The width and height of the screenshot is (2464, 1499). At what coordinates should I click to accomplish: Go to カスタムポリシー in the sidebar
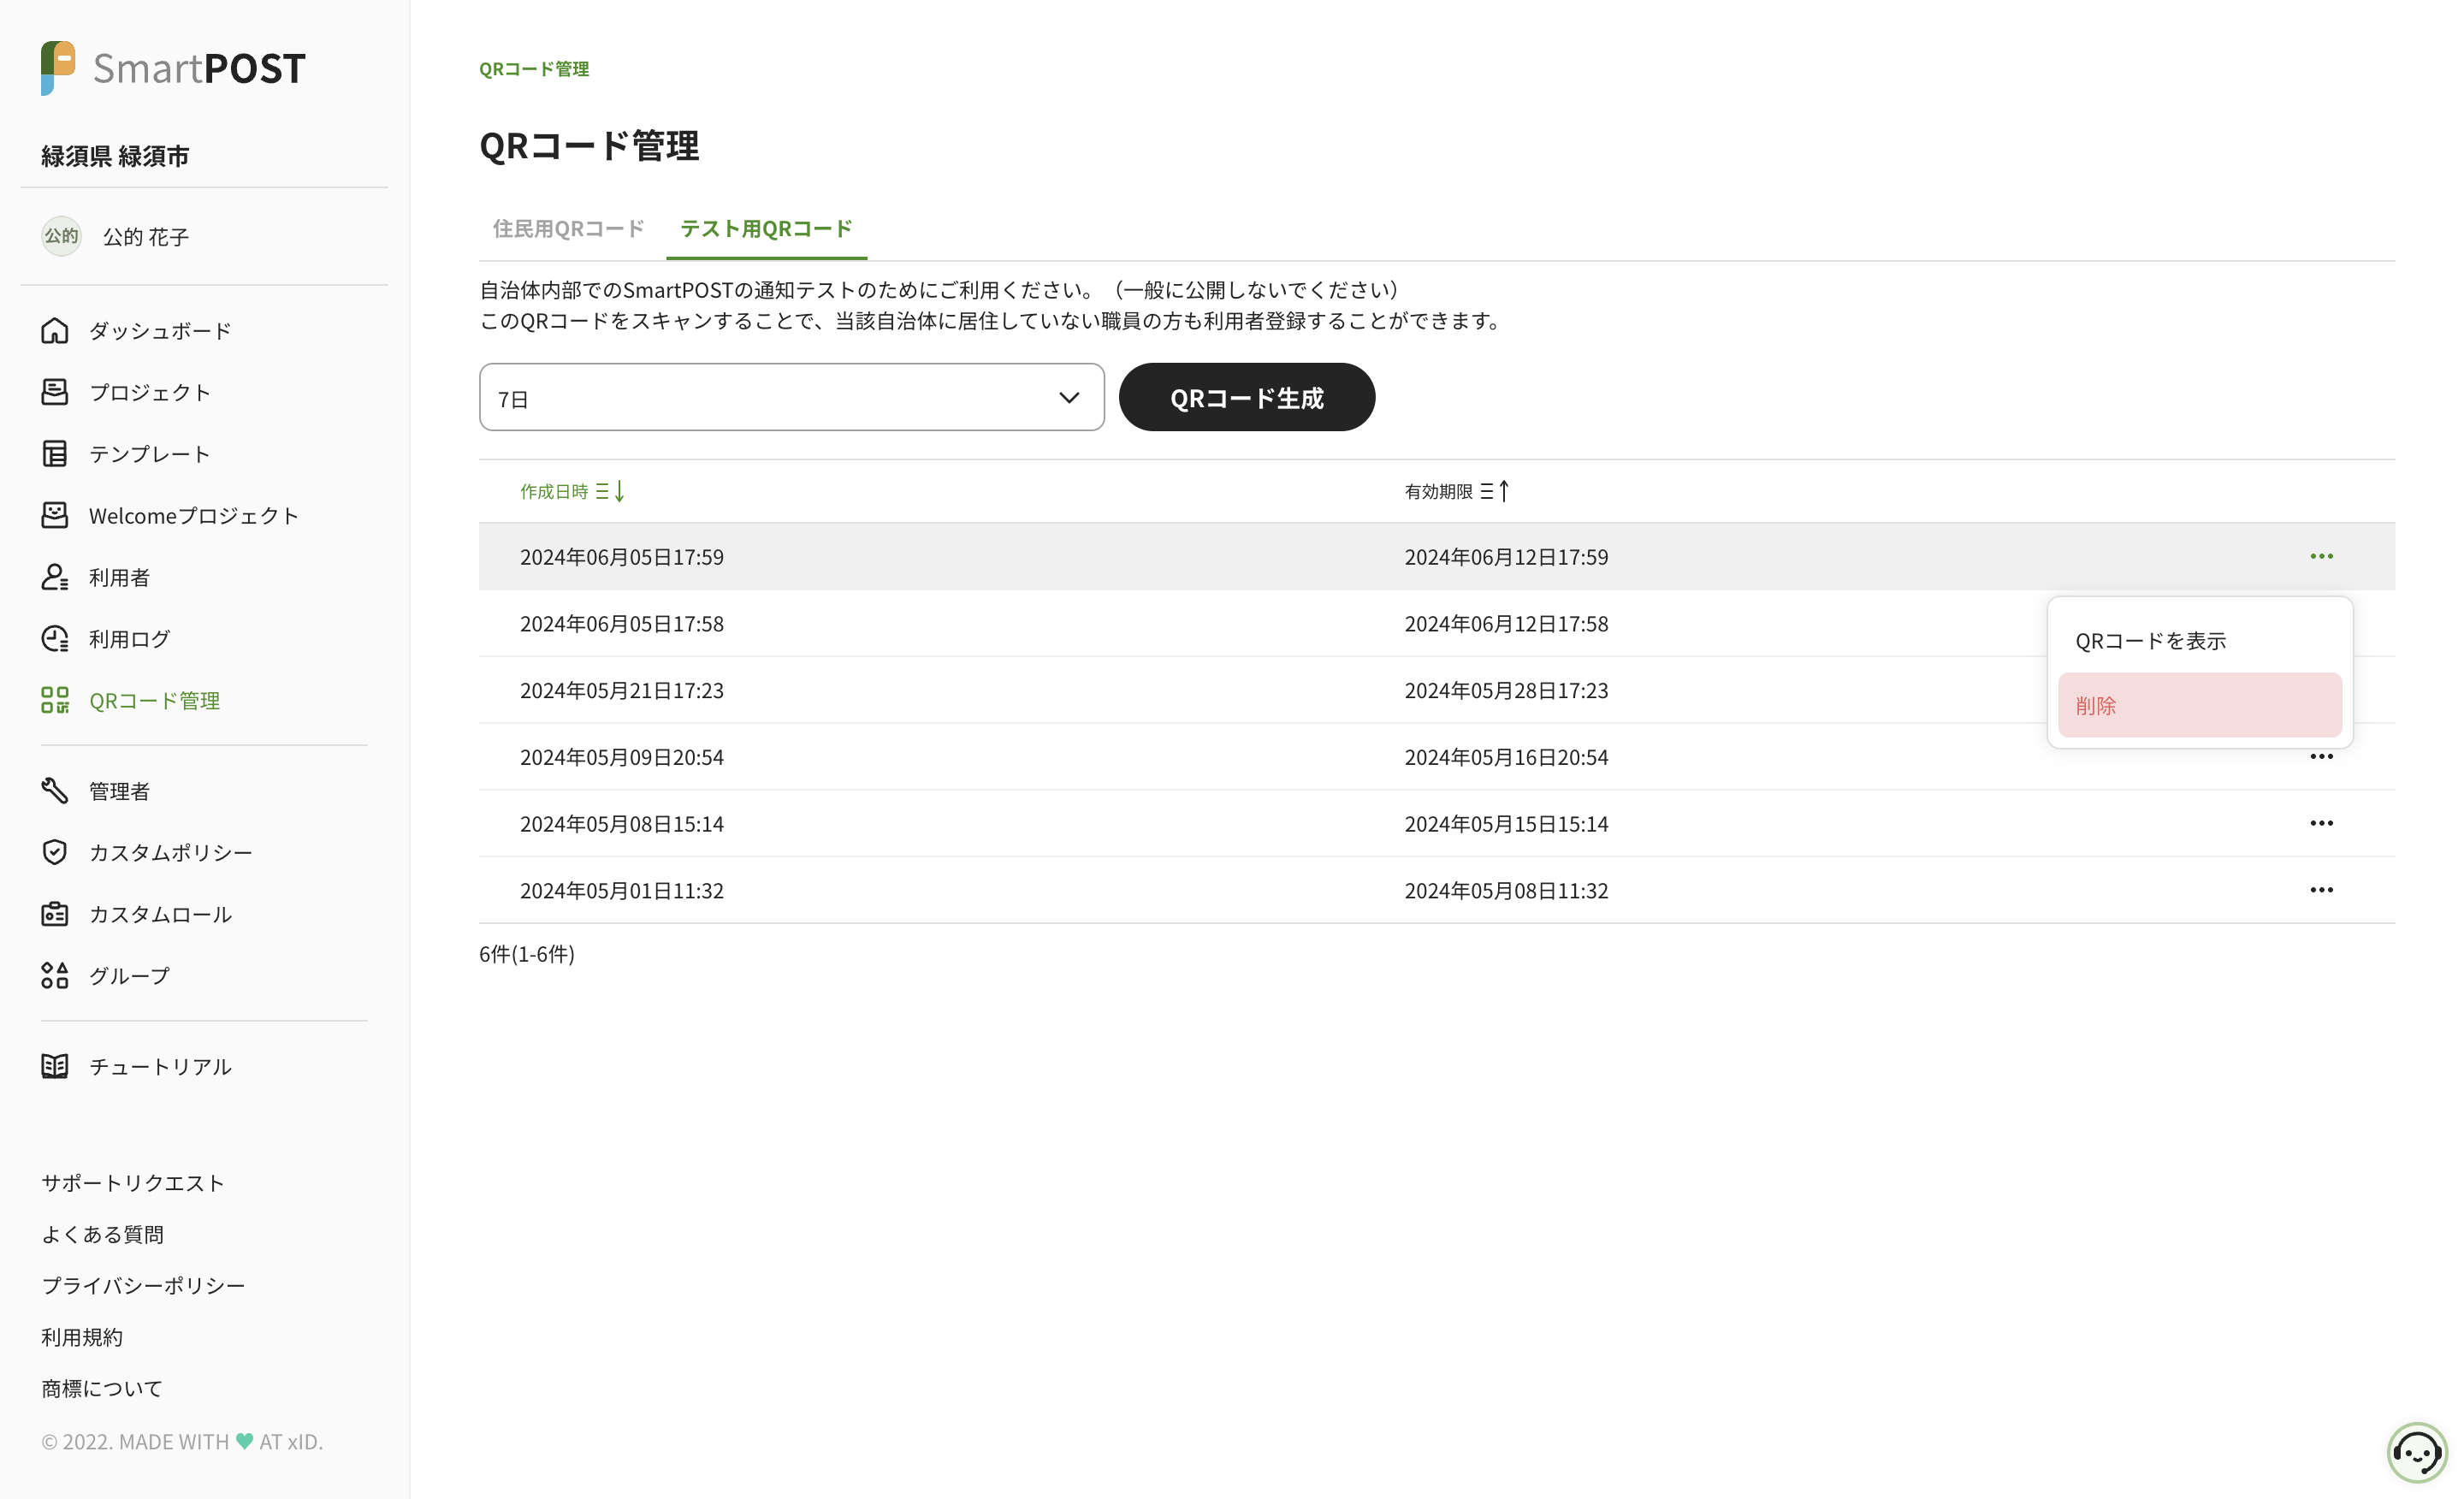[170, 852]
